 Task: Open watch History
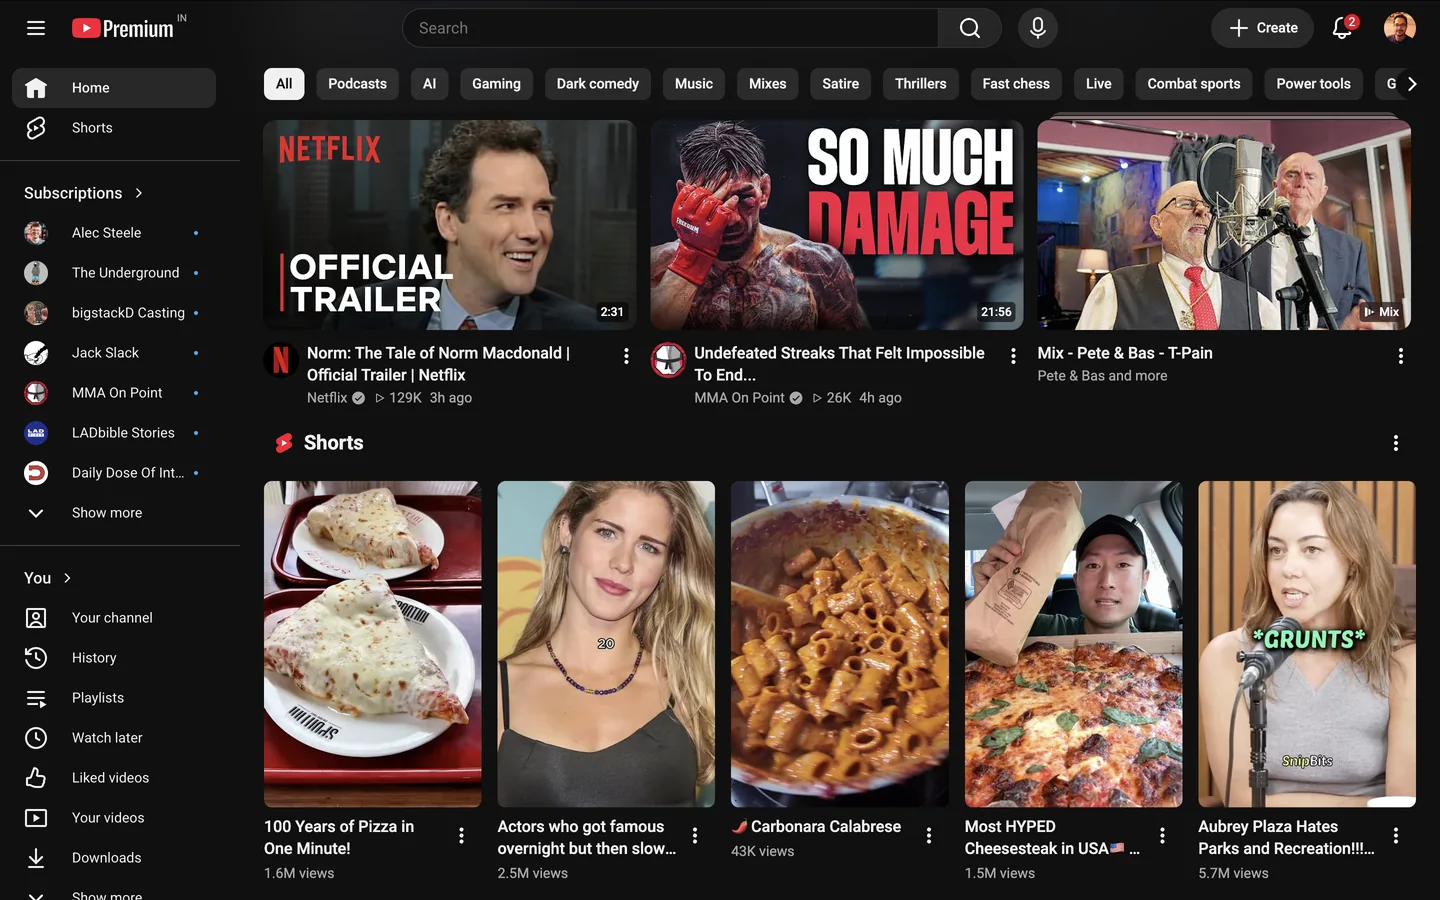click(x=114, y=658)
